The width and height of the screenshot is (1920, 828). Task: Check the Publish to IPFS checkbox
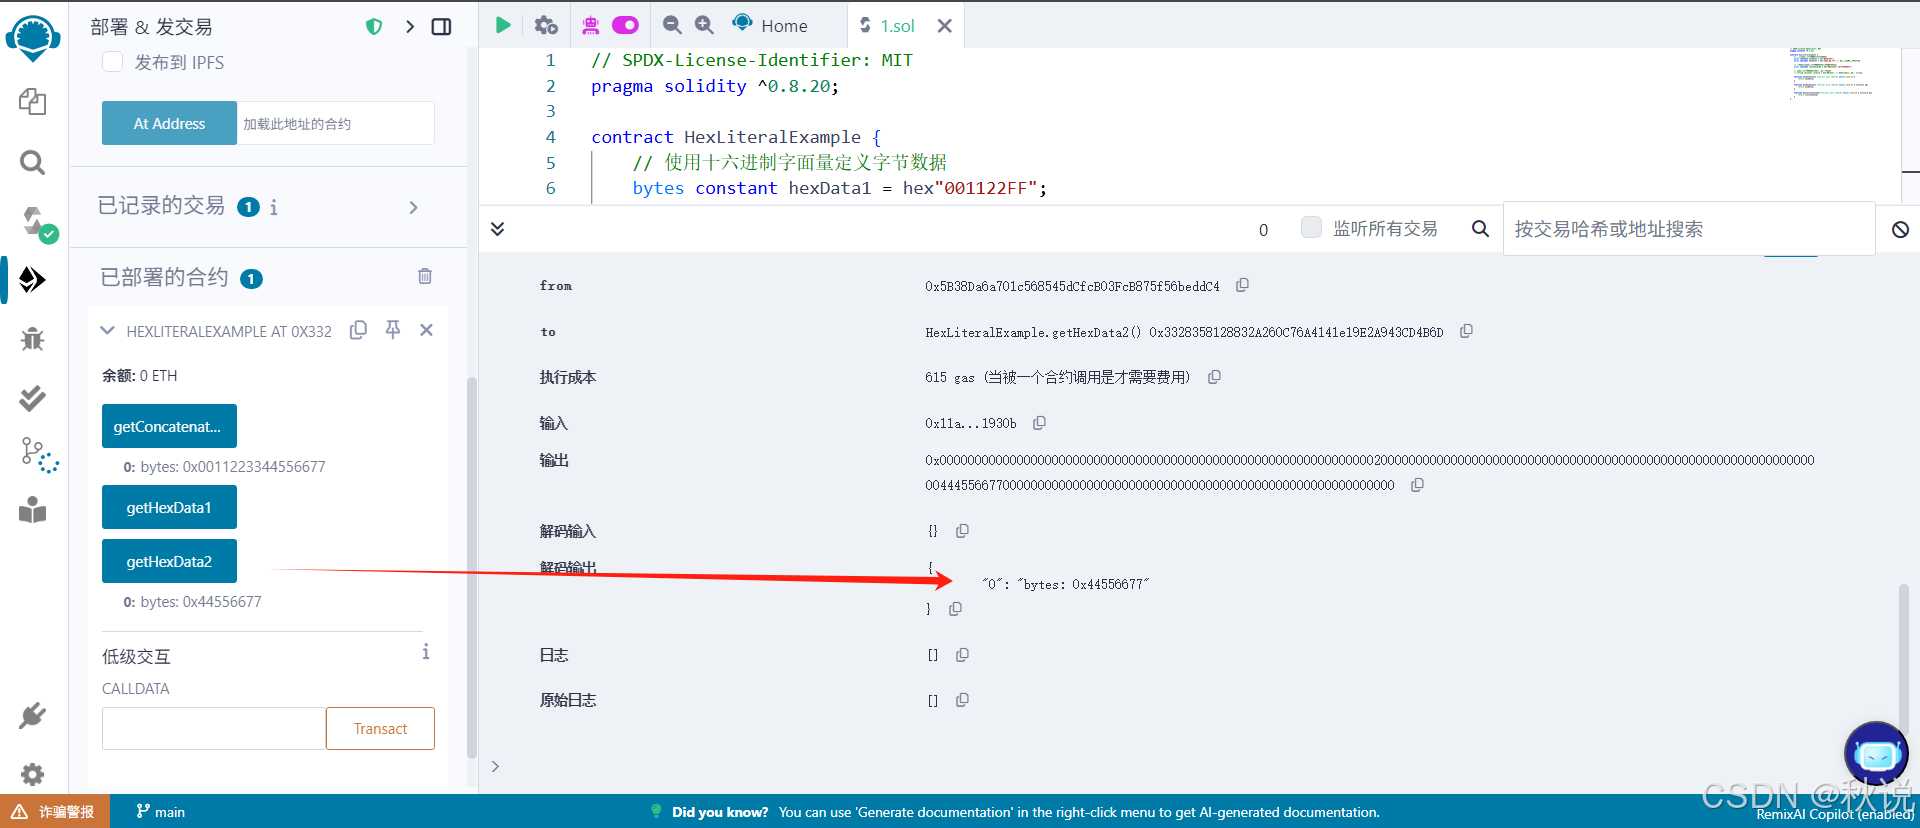pyautogui.click(x=113, y=62)
